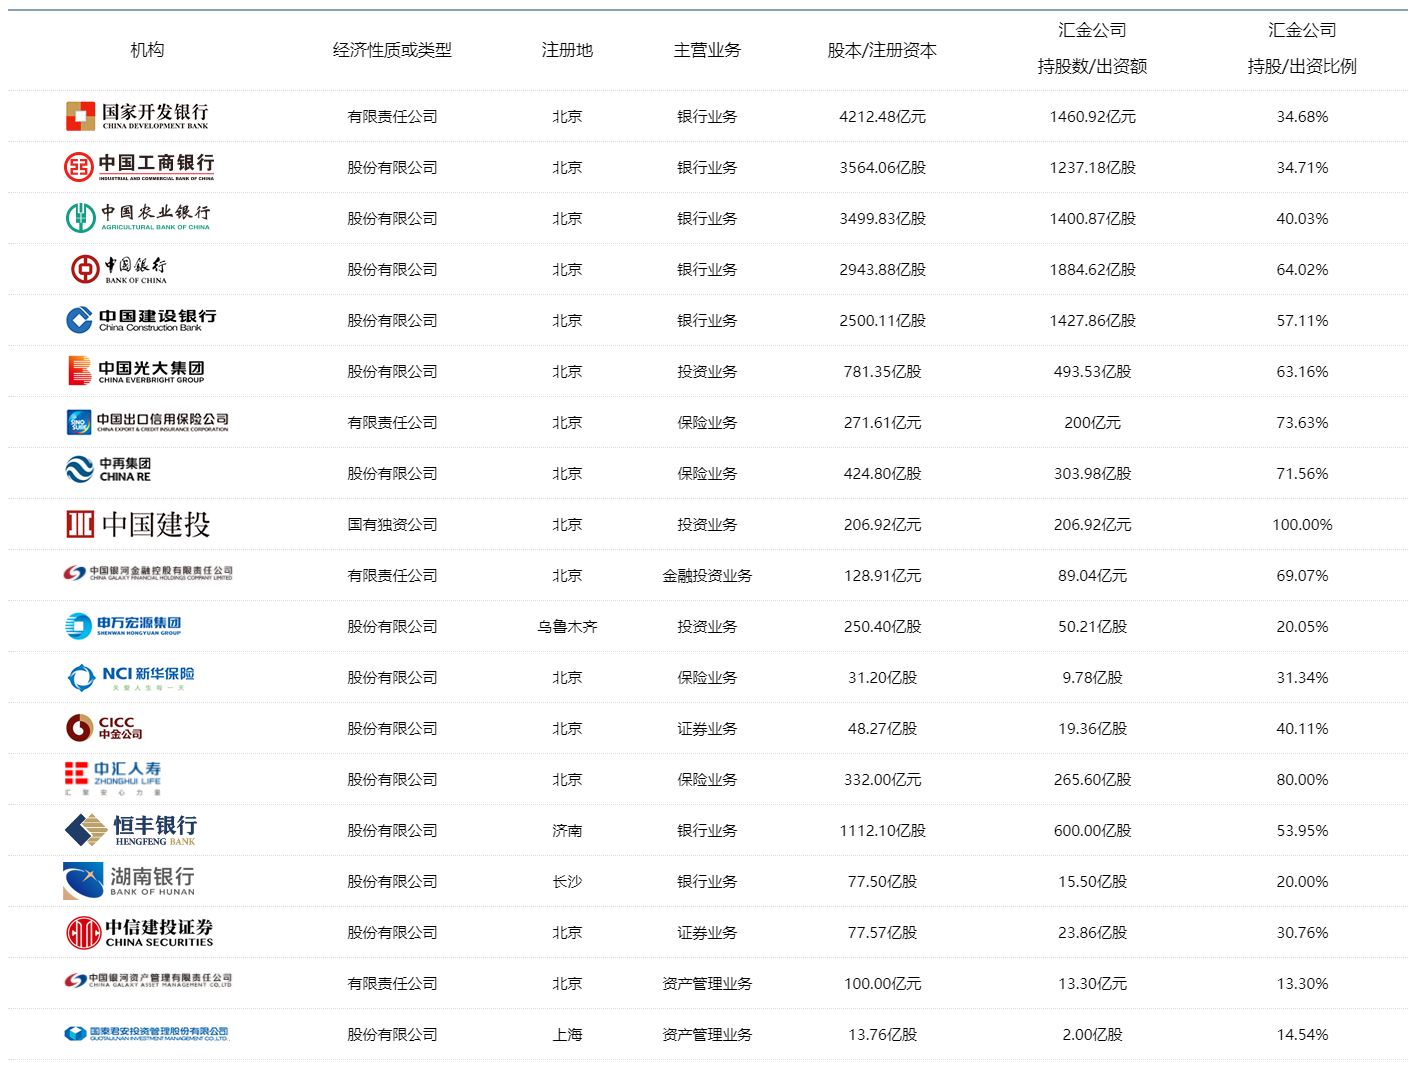Image resolution: width=1417 pixels, height=1070 pixels.
Task: Click the 50.21亿股 holdings cell
Action: tap(1092, 627)
